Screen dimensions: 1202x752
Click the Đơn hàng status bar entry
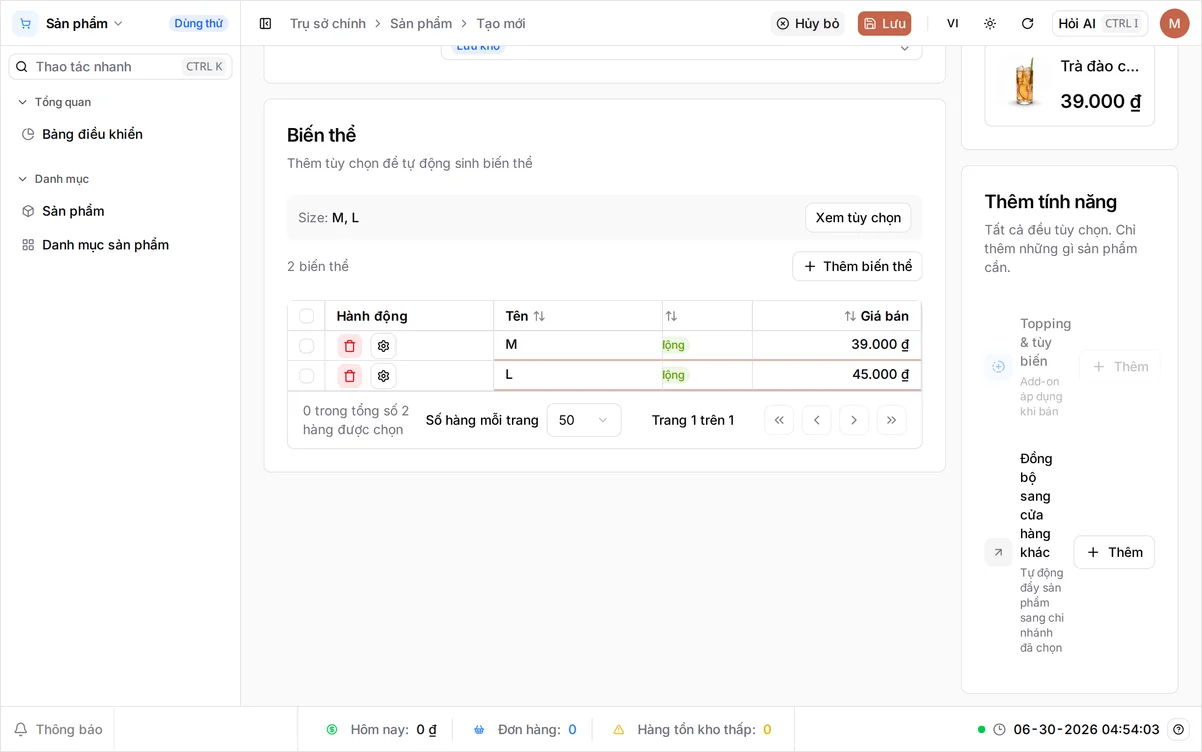point(524,730)
